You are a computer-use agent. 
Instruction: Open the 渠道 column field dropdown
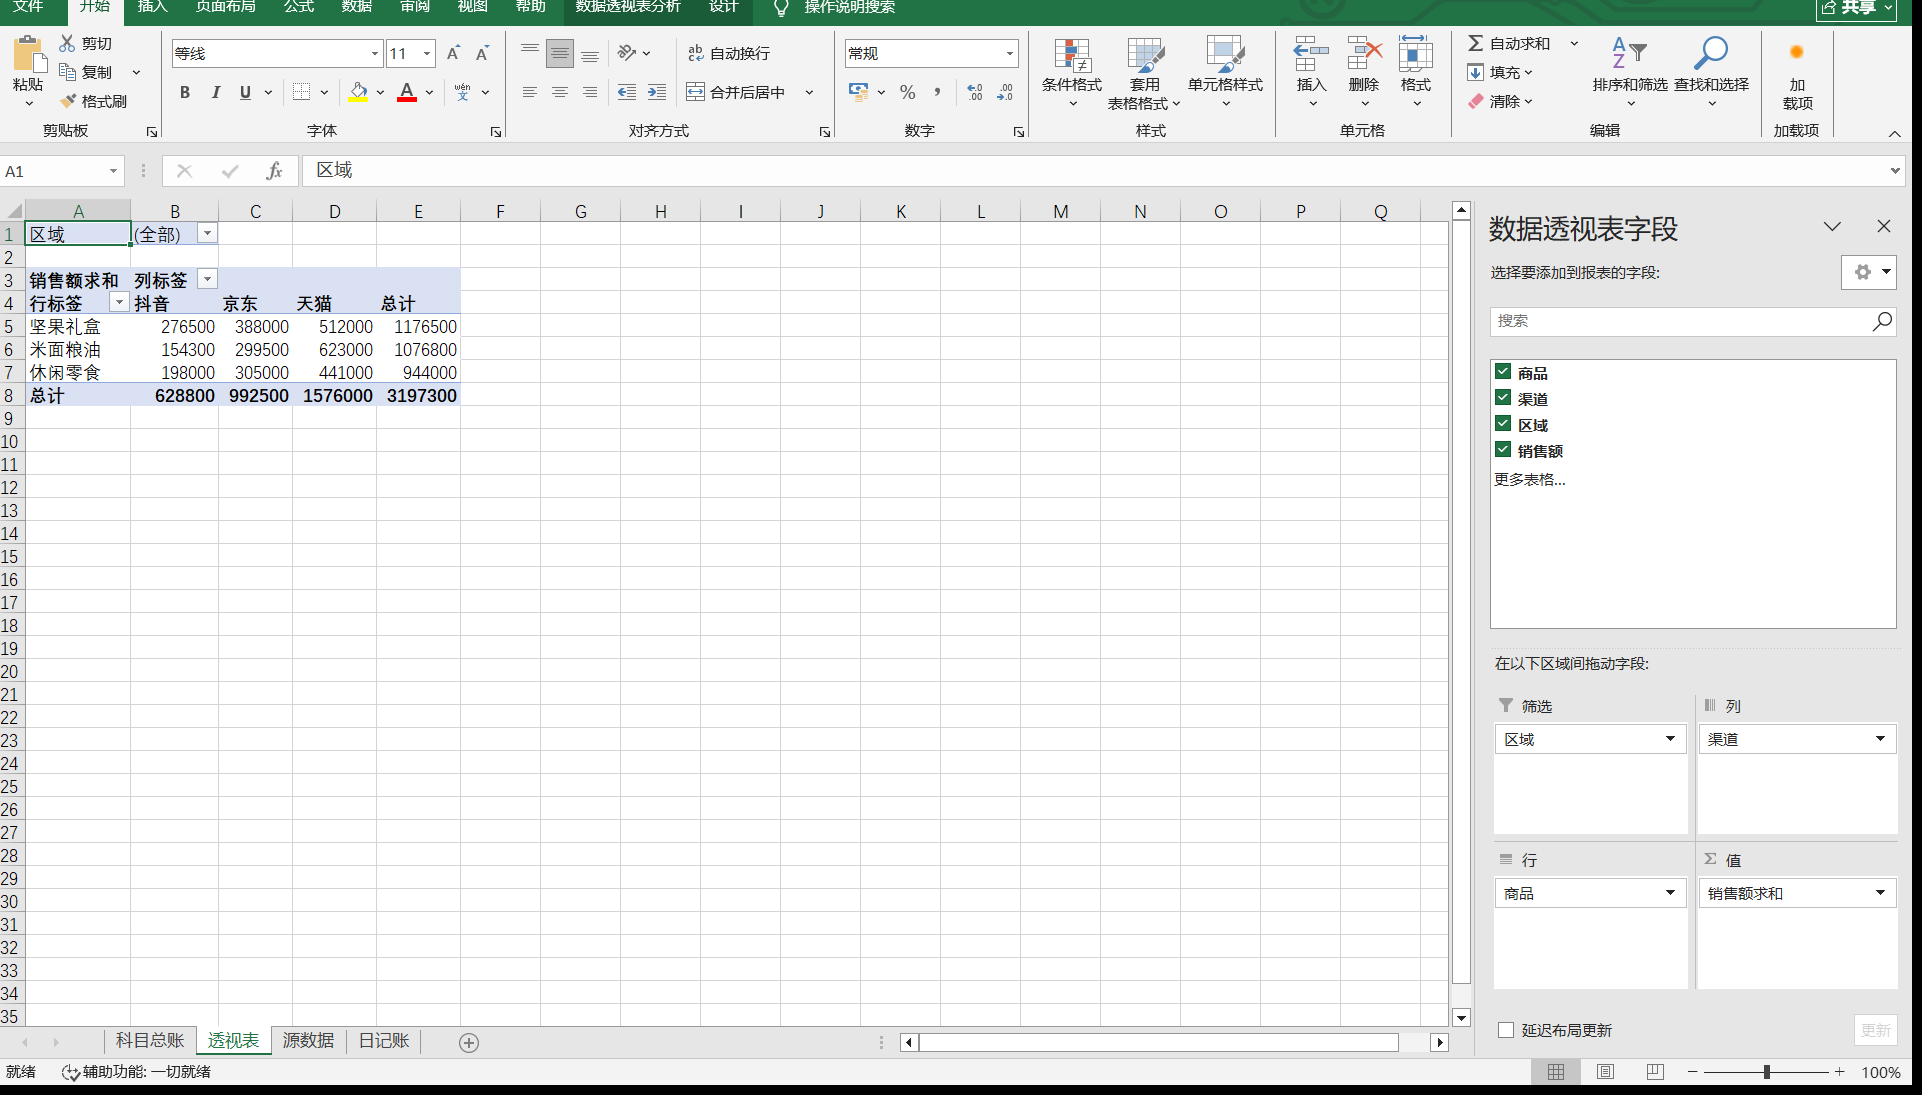(x=1880, y=739)
